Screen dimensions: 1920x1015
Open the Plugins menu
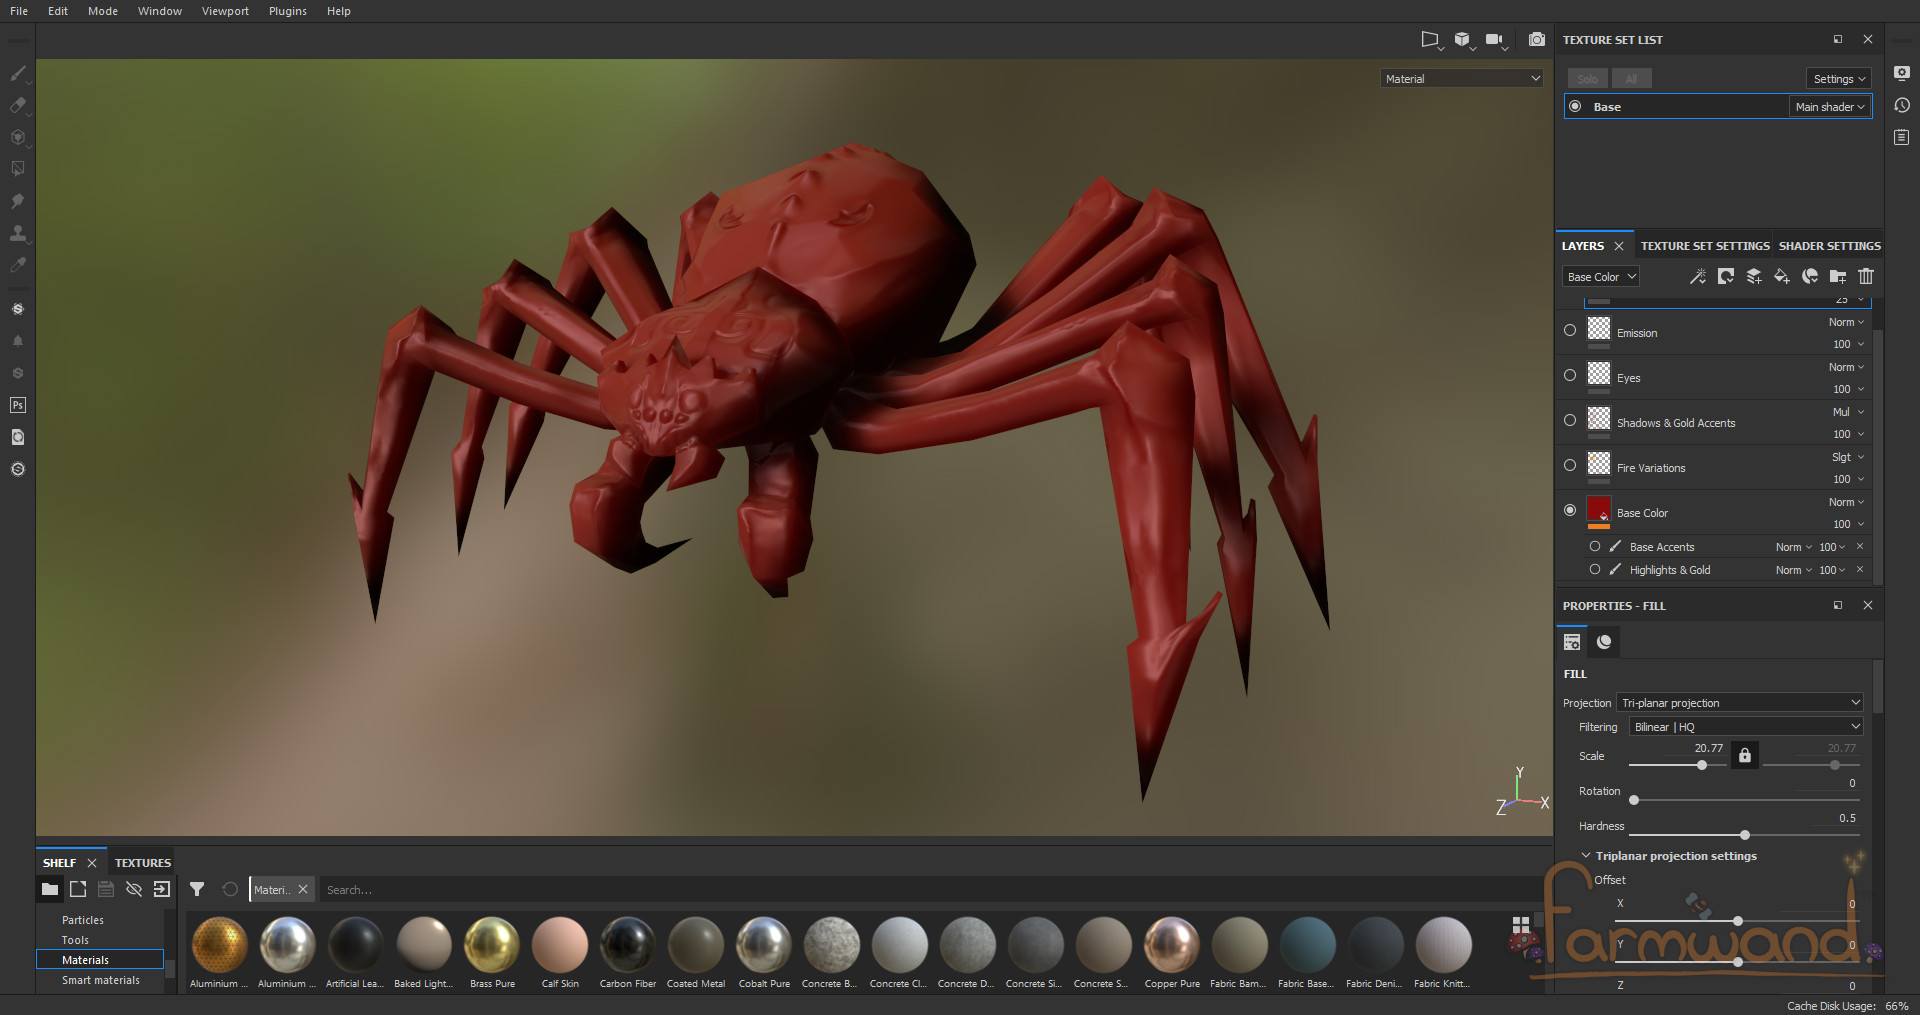click(x=288, y=11)
